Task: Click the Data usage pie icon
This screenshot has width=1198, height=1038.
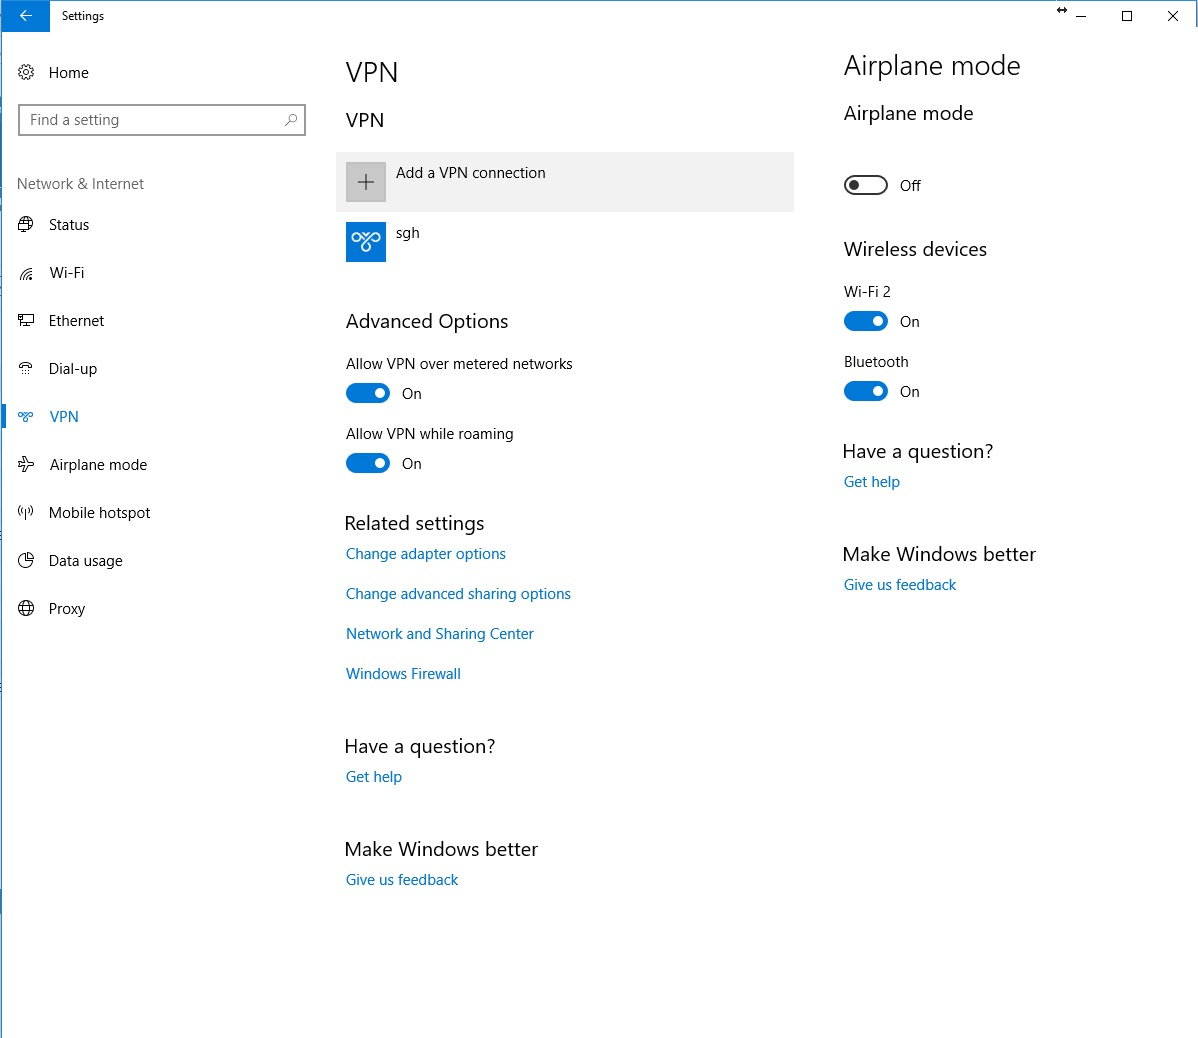Action: coord(26,561)
